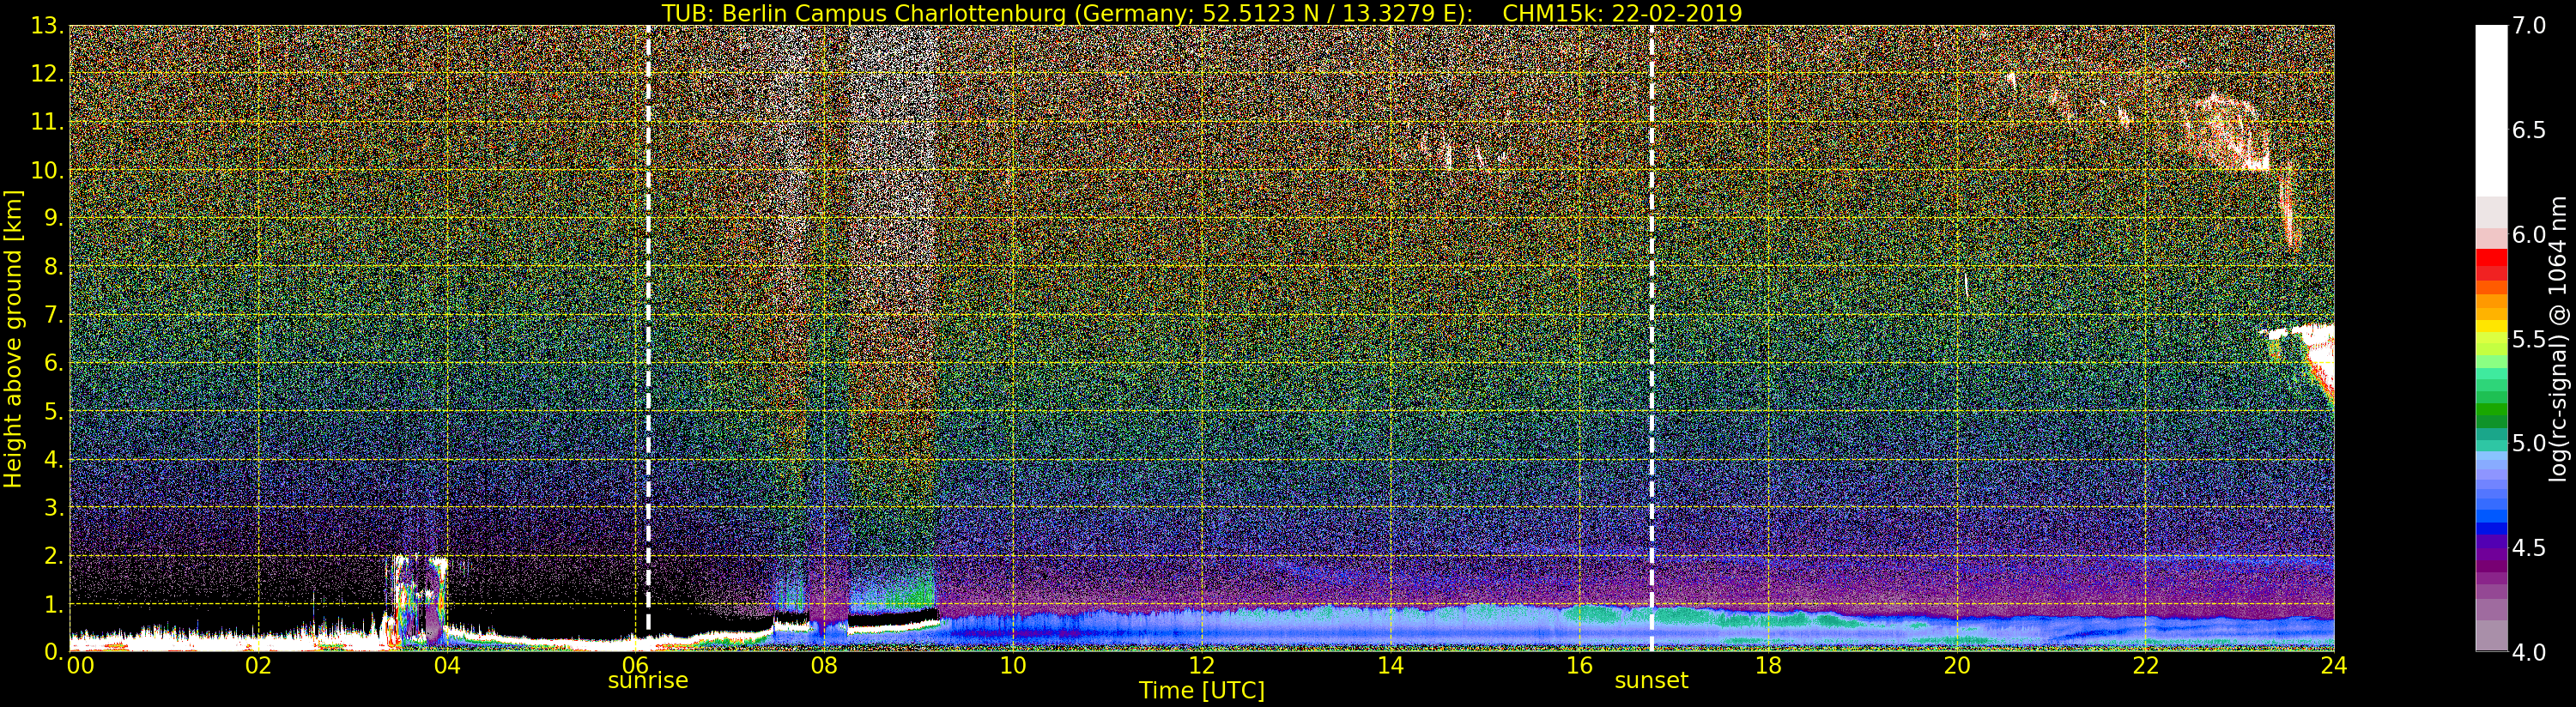Click the colorbar '6.5' value label
The width and height of the screenshot is (2576, 707).
tap(2529, 130)
